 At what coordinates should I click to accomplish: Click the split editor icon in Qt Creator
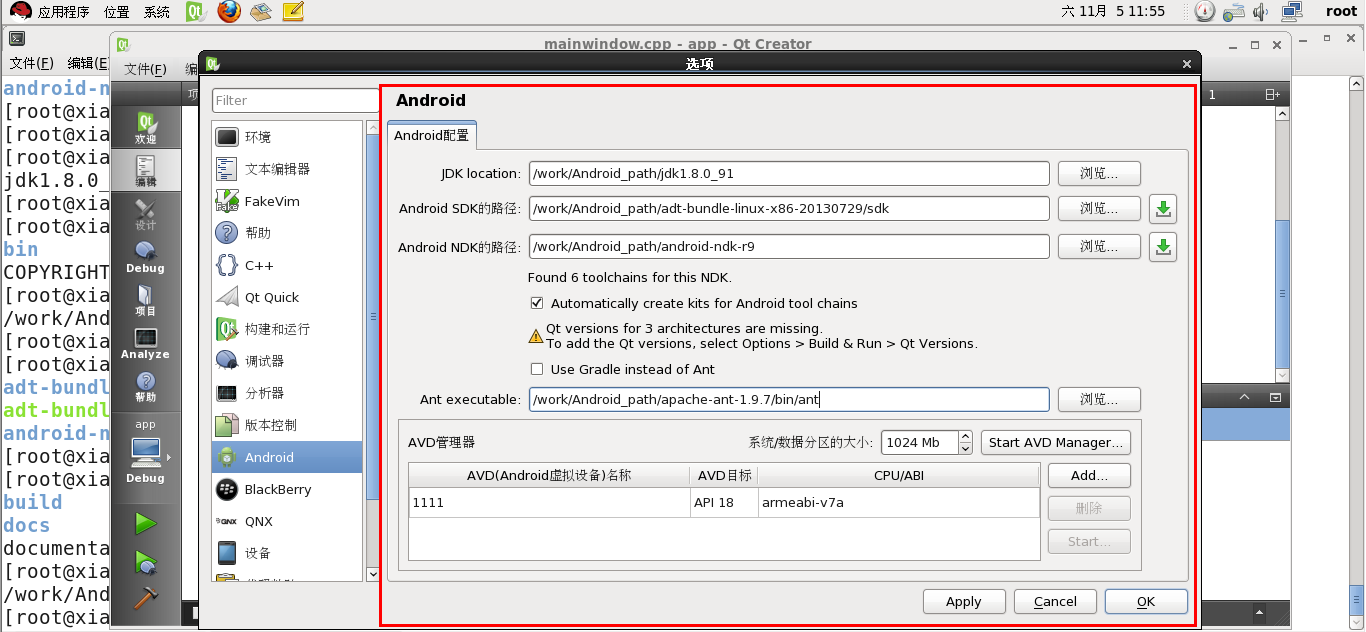(x=1272, y=94)
